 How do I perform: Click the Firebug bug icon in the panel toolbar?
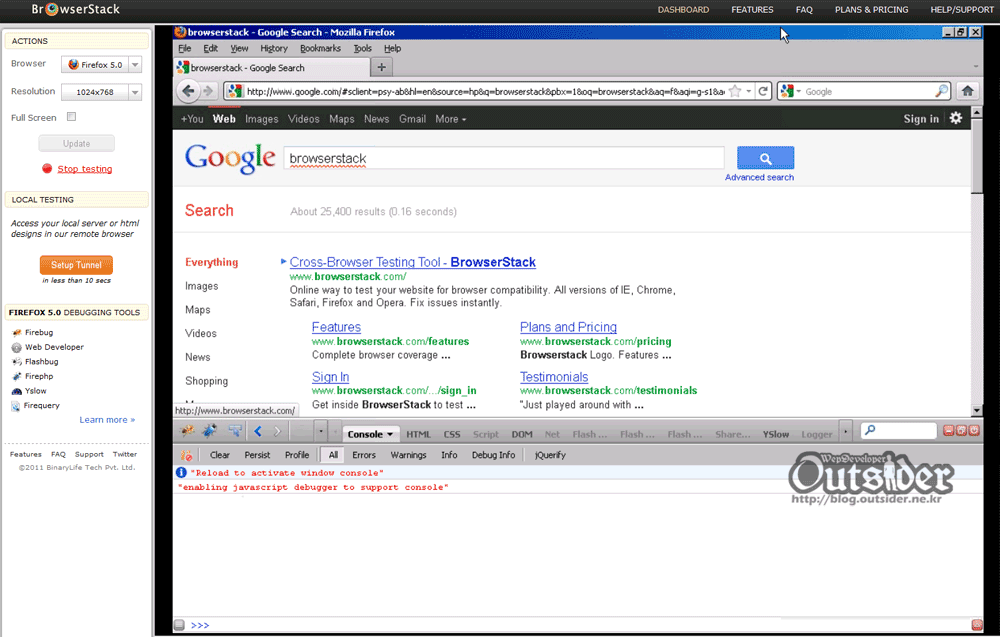point(188,431)
